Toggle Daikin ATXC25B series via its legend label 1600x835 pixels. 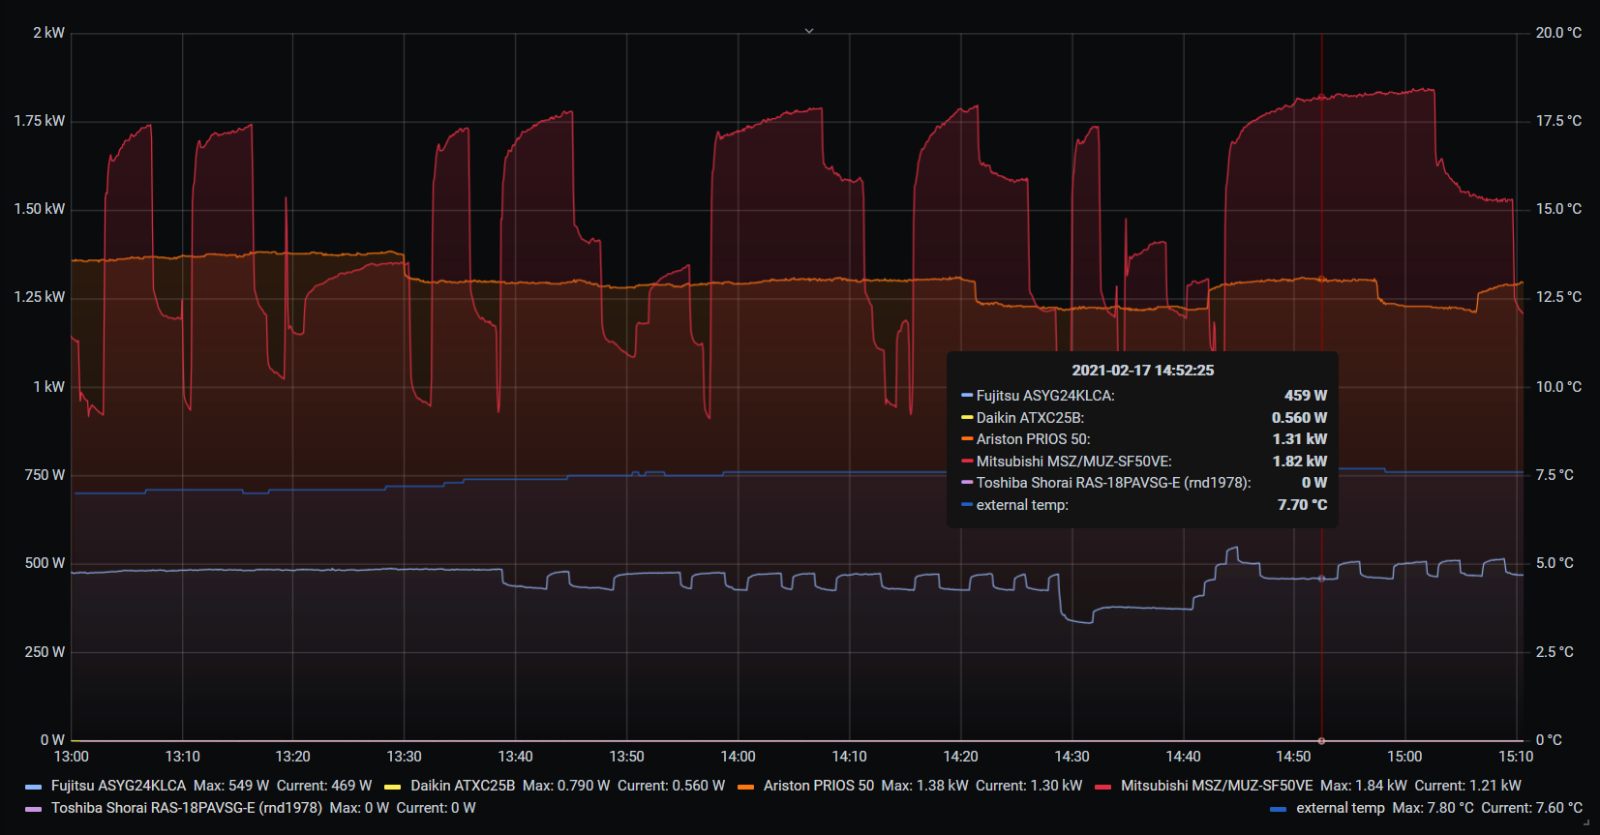[x=463, y=786]
